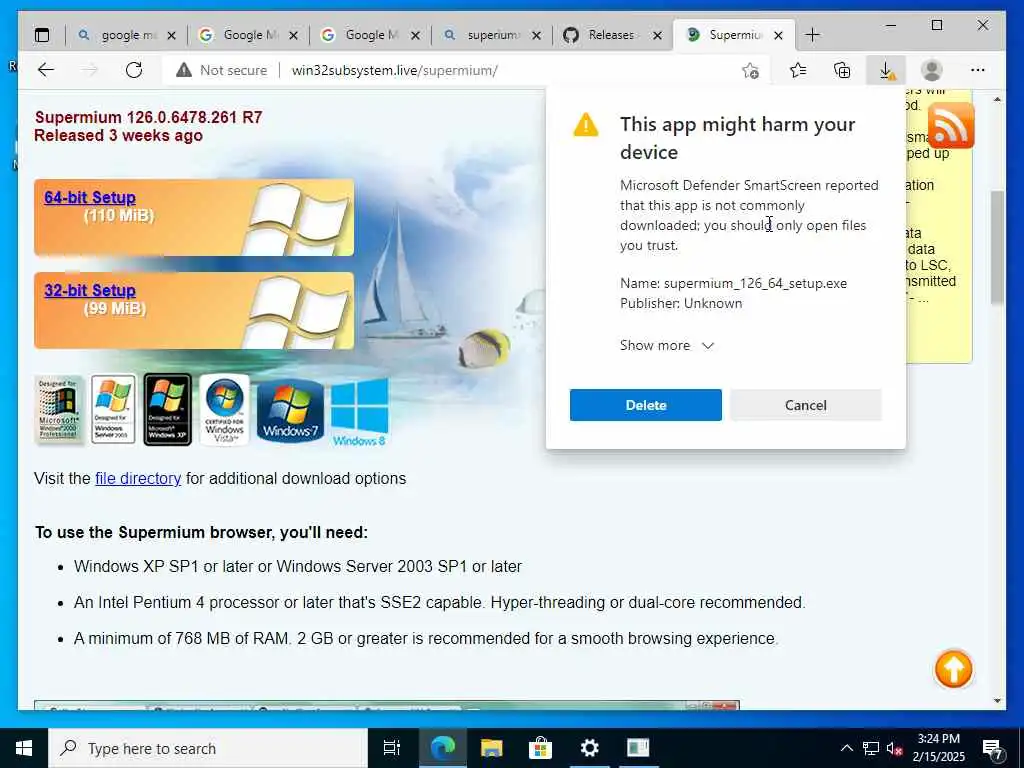The height and width of the screenshot is (768, 1024).
Task: Click the last pinned taskbar app icon
Action: click(638, 748)
